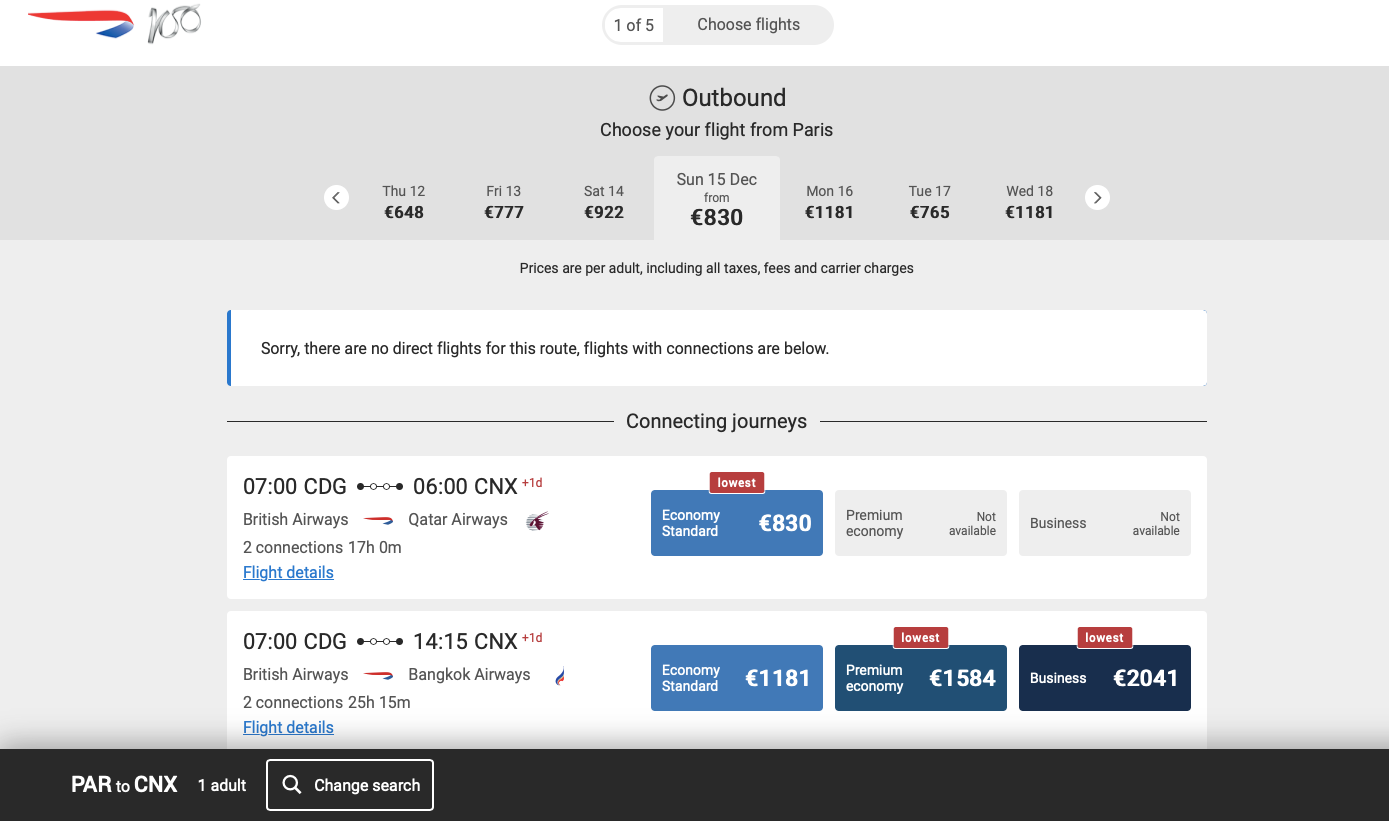Screen dimensions: 1389x821
Task: Open Flight details for 06:00 CNX flight
Action: tap(288, 573)
